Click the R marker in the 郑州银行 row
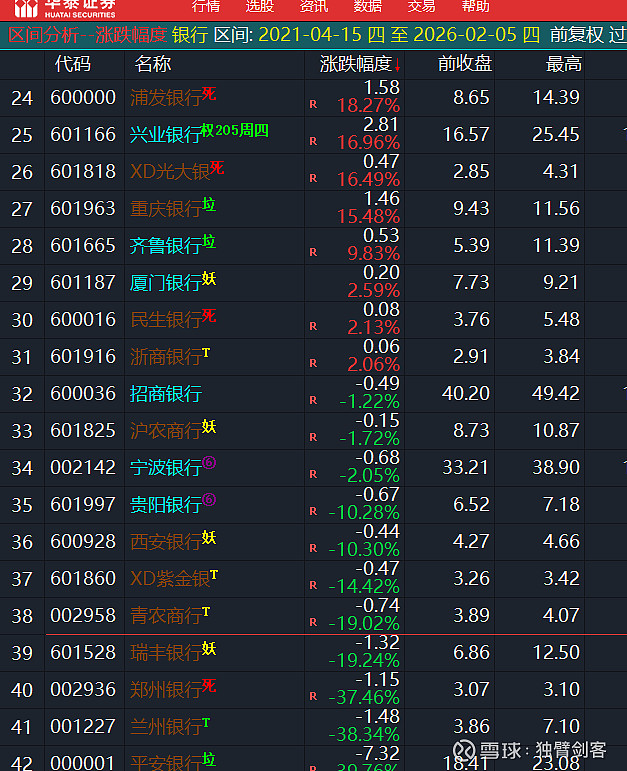627x771 pixels. [313, 696]
